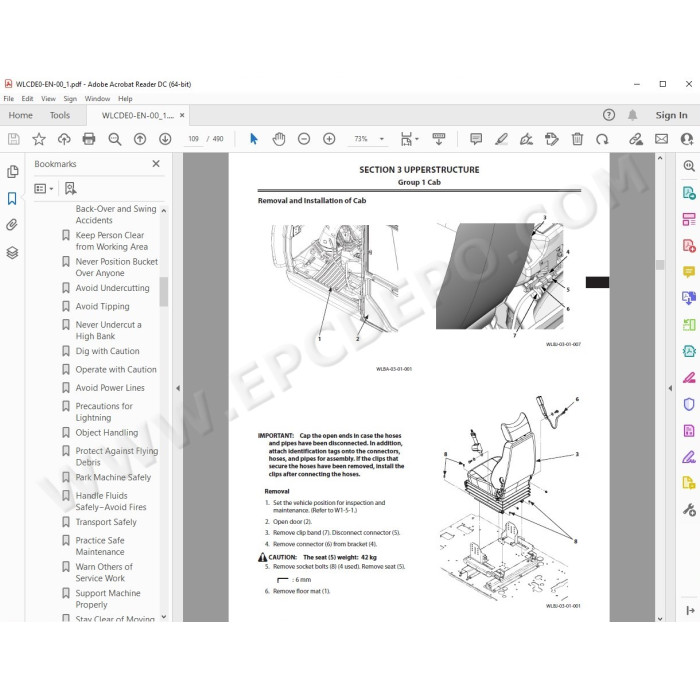The width and height of the screenshot is (700, 700).
Task: Zoom in with plus icon
Action: pyautogui.click(x=329, y=139)
